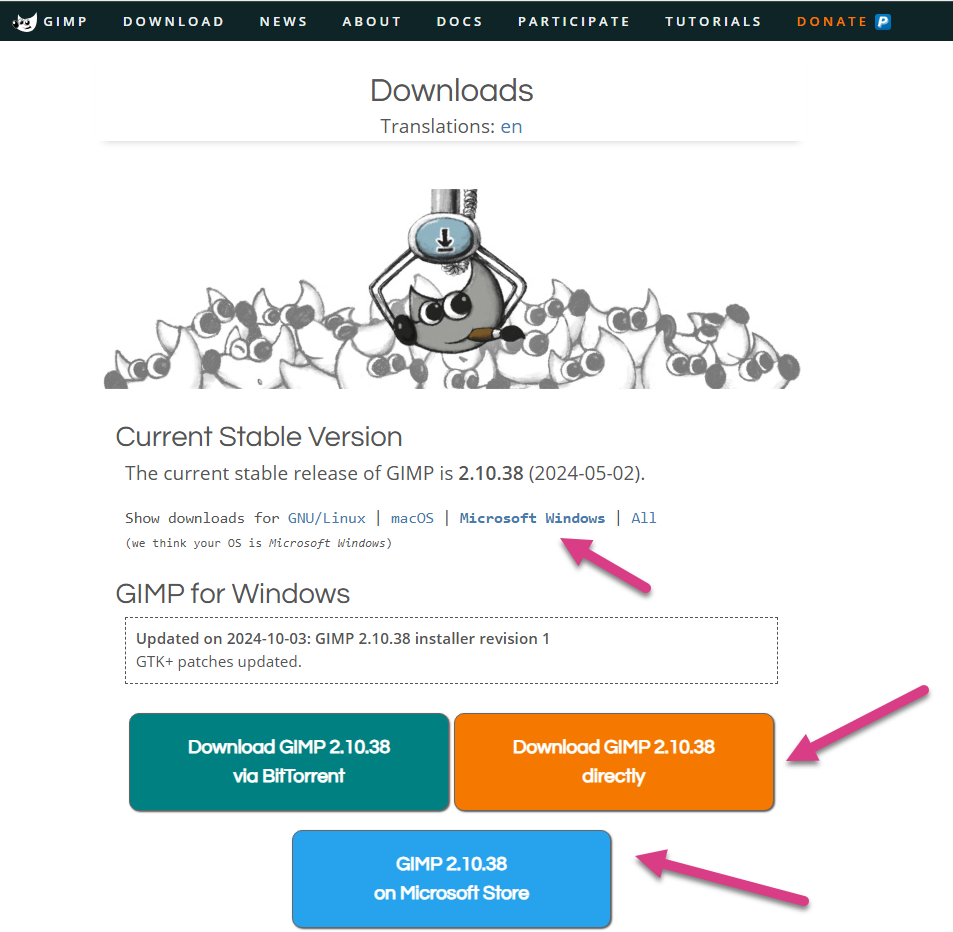The image size is (953, 932).
Task: Go to the News page
Action: coord(283,22)
